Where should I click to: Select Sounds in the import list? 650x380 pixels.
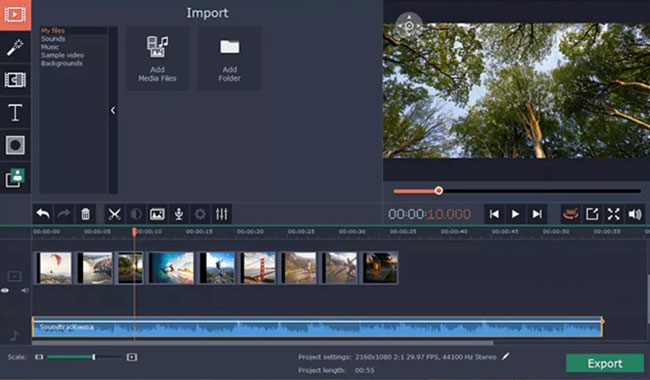coord(53,39)
